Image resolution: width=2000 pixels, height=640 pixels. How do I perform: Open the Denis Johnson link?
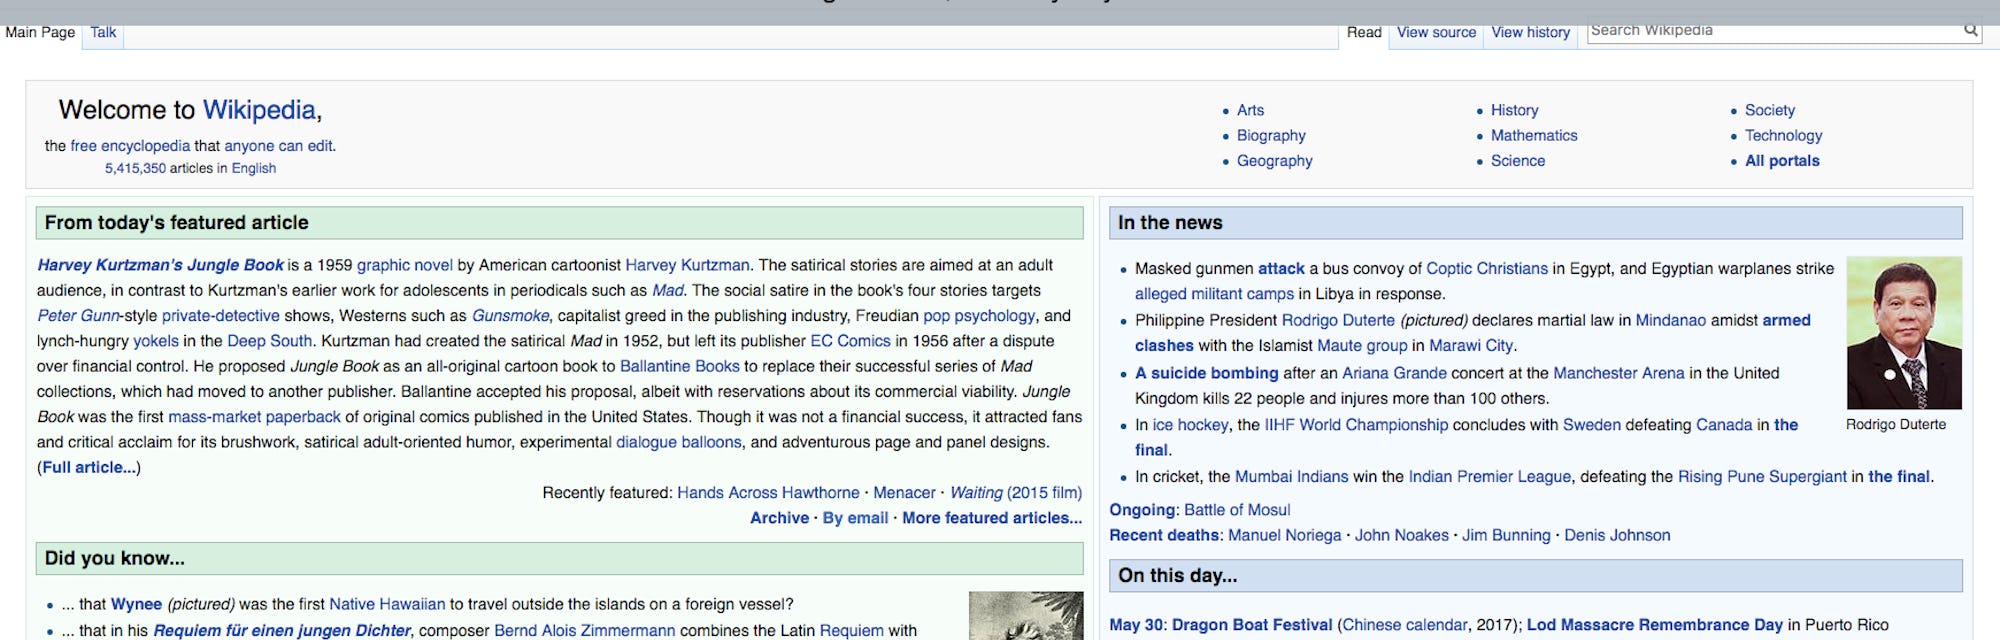[x=1617, y=536]
